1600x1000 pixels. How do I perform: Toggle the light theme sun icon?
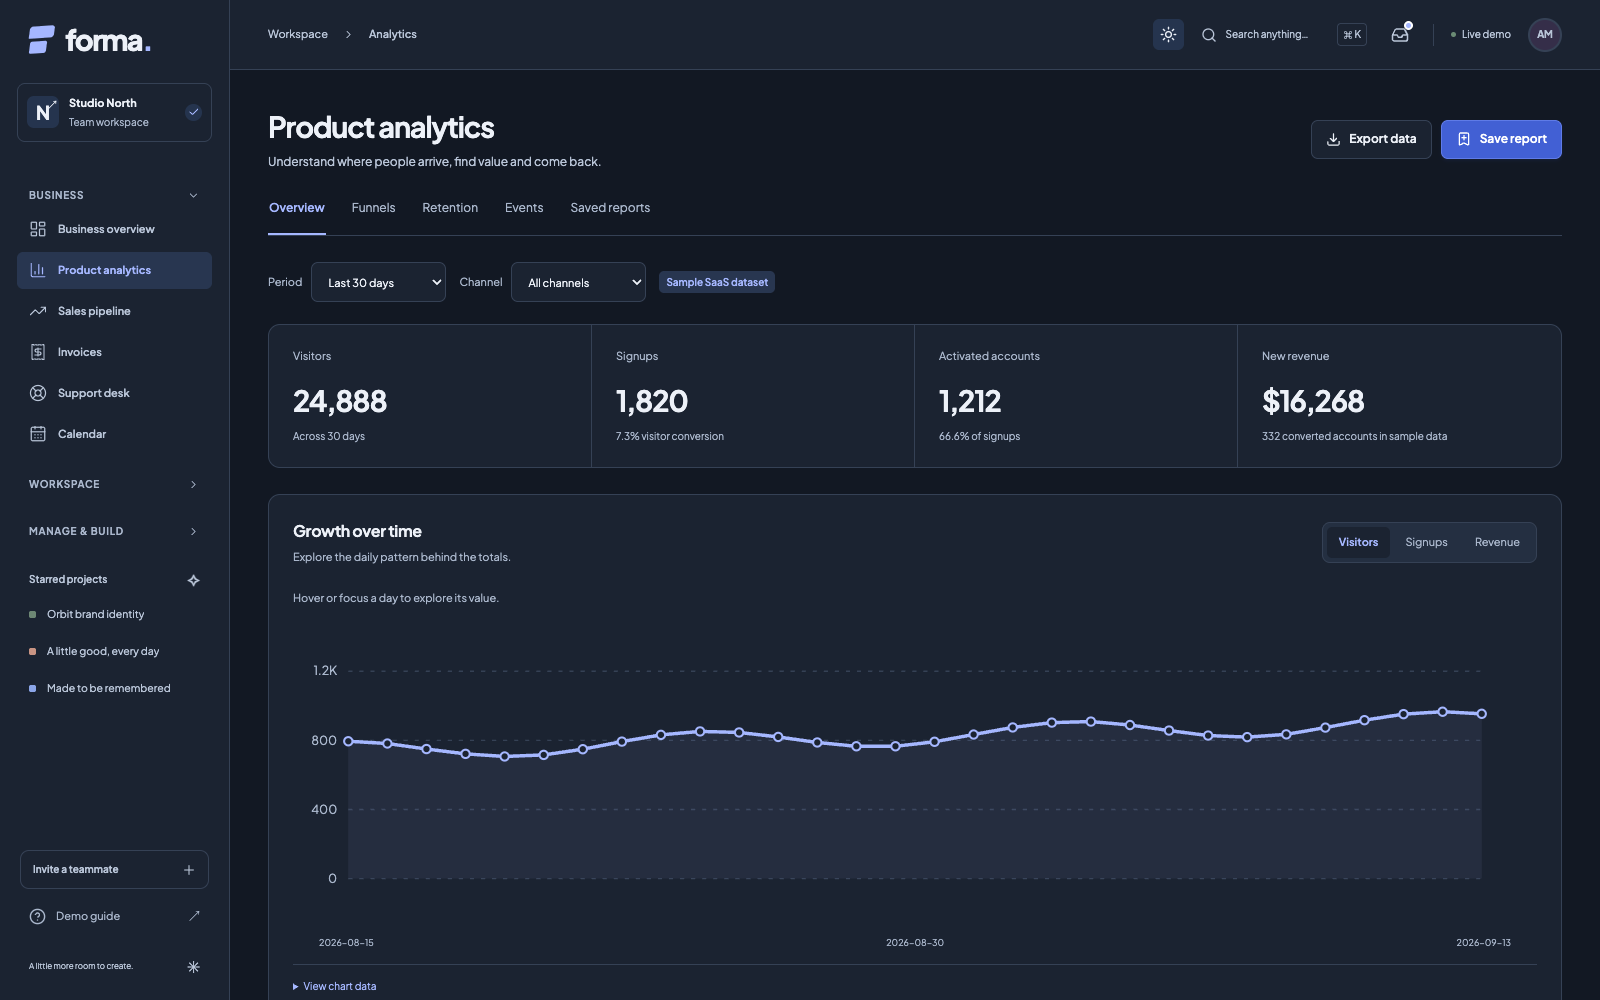click(1168, 35)
